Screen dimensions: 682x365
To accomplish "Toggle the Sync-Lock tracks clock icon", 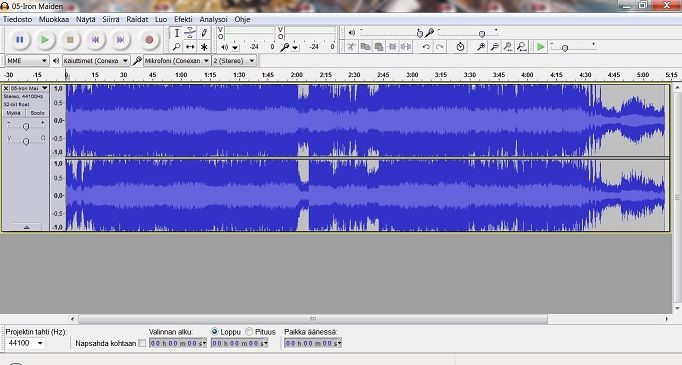I will tap(460, 47).
